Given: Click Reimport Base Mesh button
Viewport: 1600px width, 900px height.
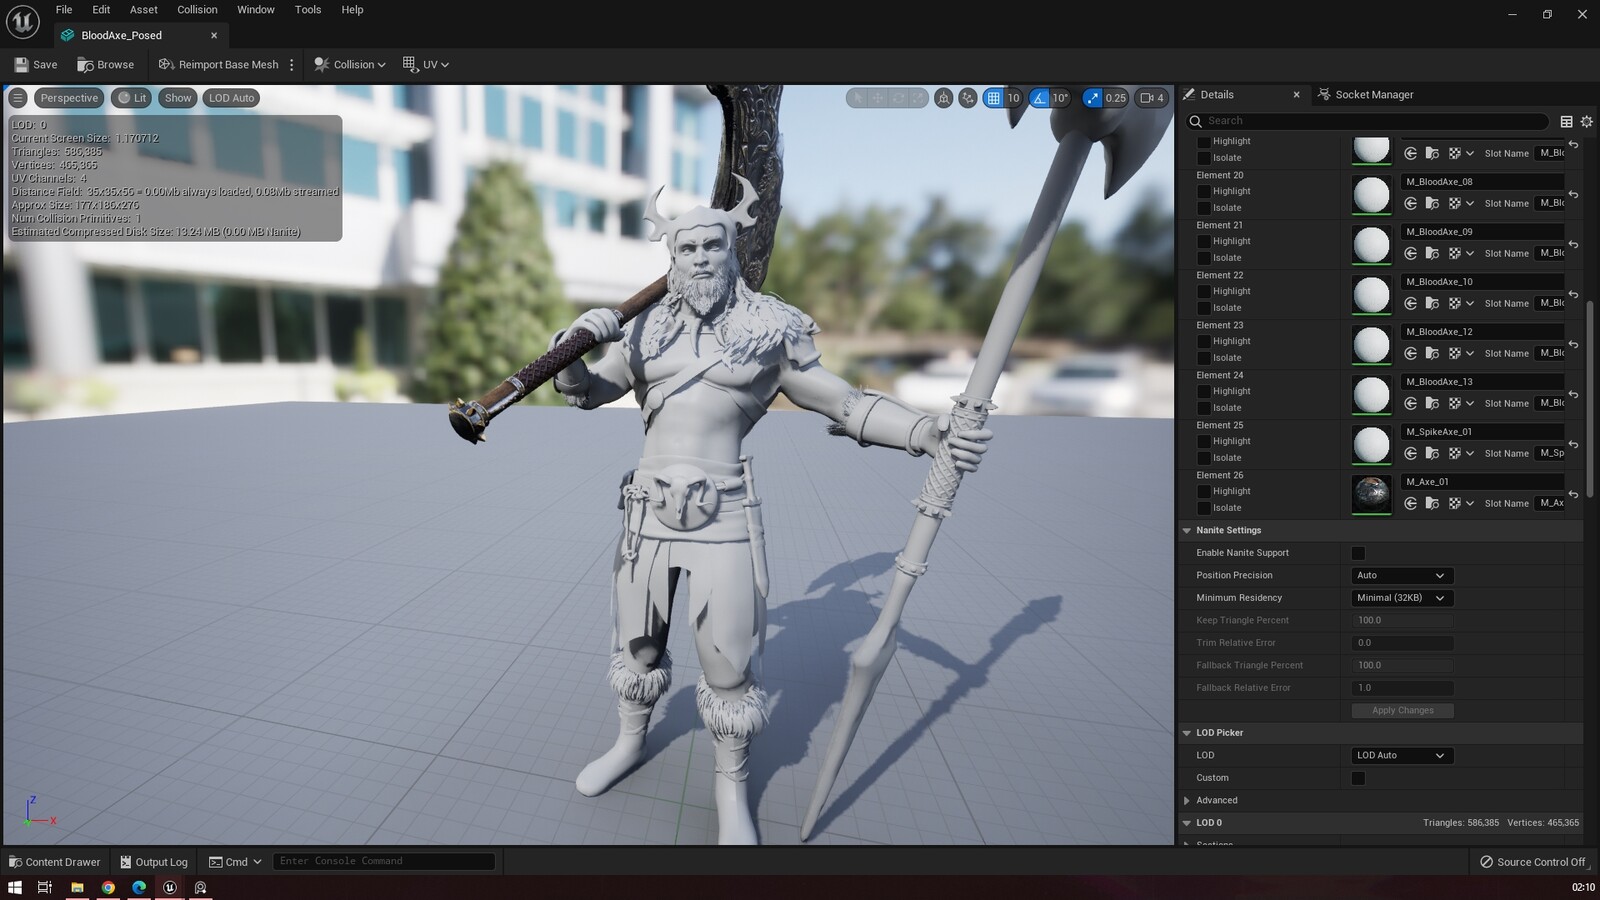Looking at the screenshot, I should pos(218,64).
